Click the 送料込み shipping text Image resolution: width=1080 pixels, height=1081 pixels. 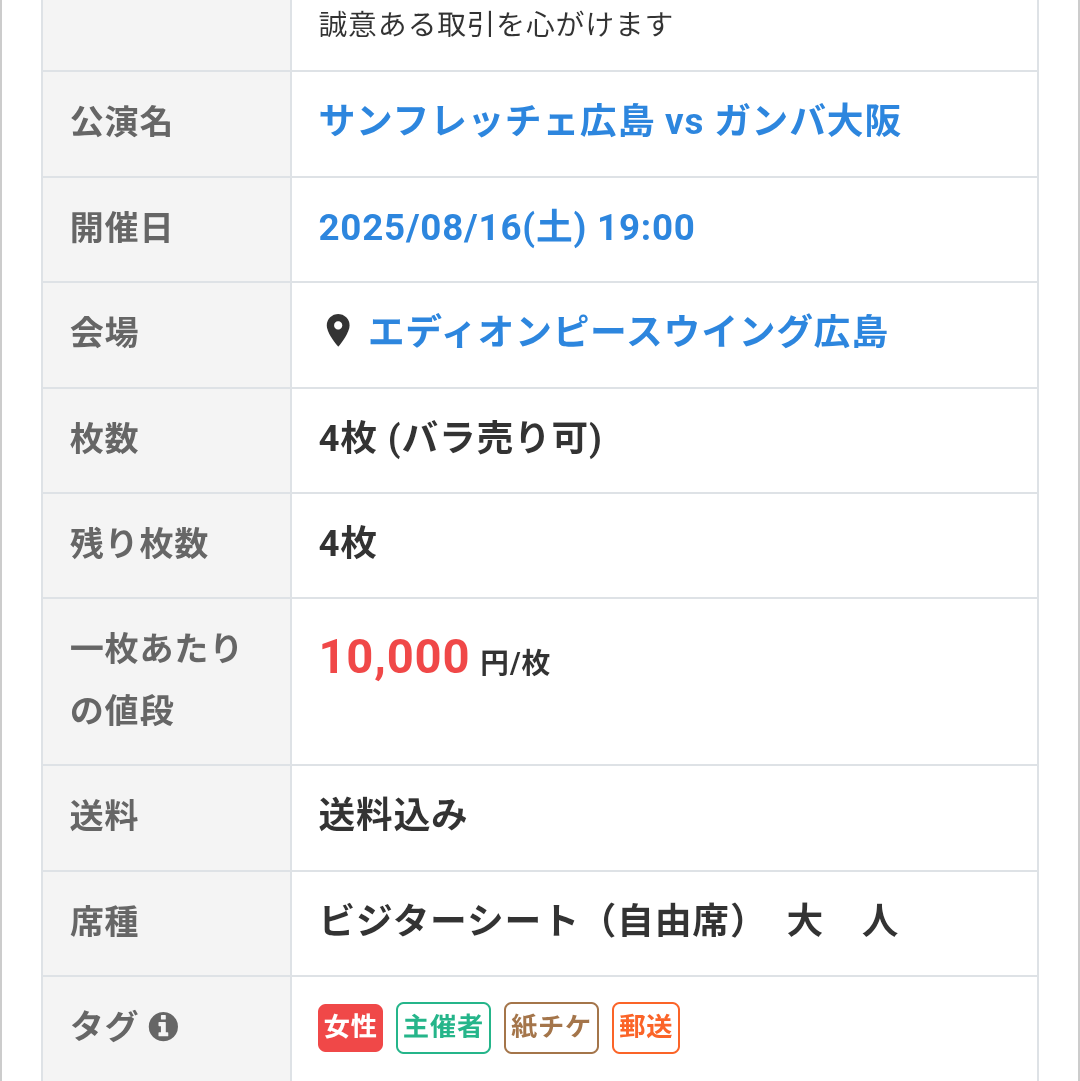point(393,816)
